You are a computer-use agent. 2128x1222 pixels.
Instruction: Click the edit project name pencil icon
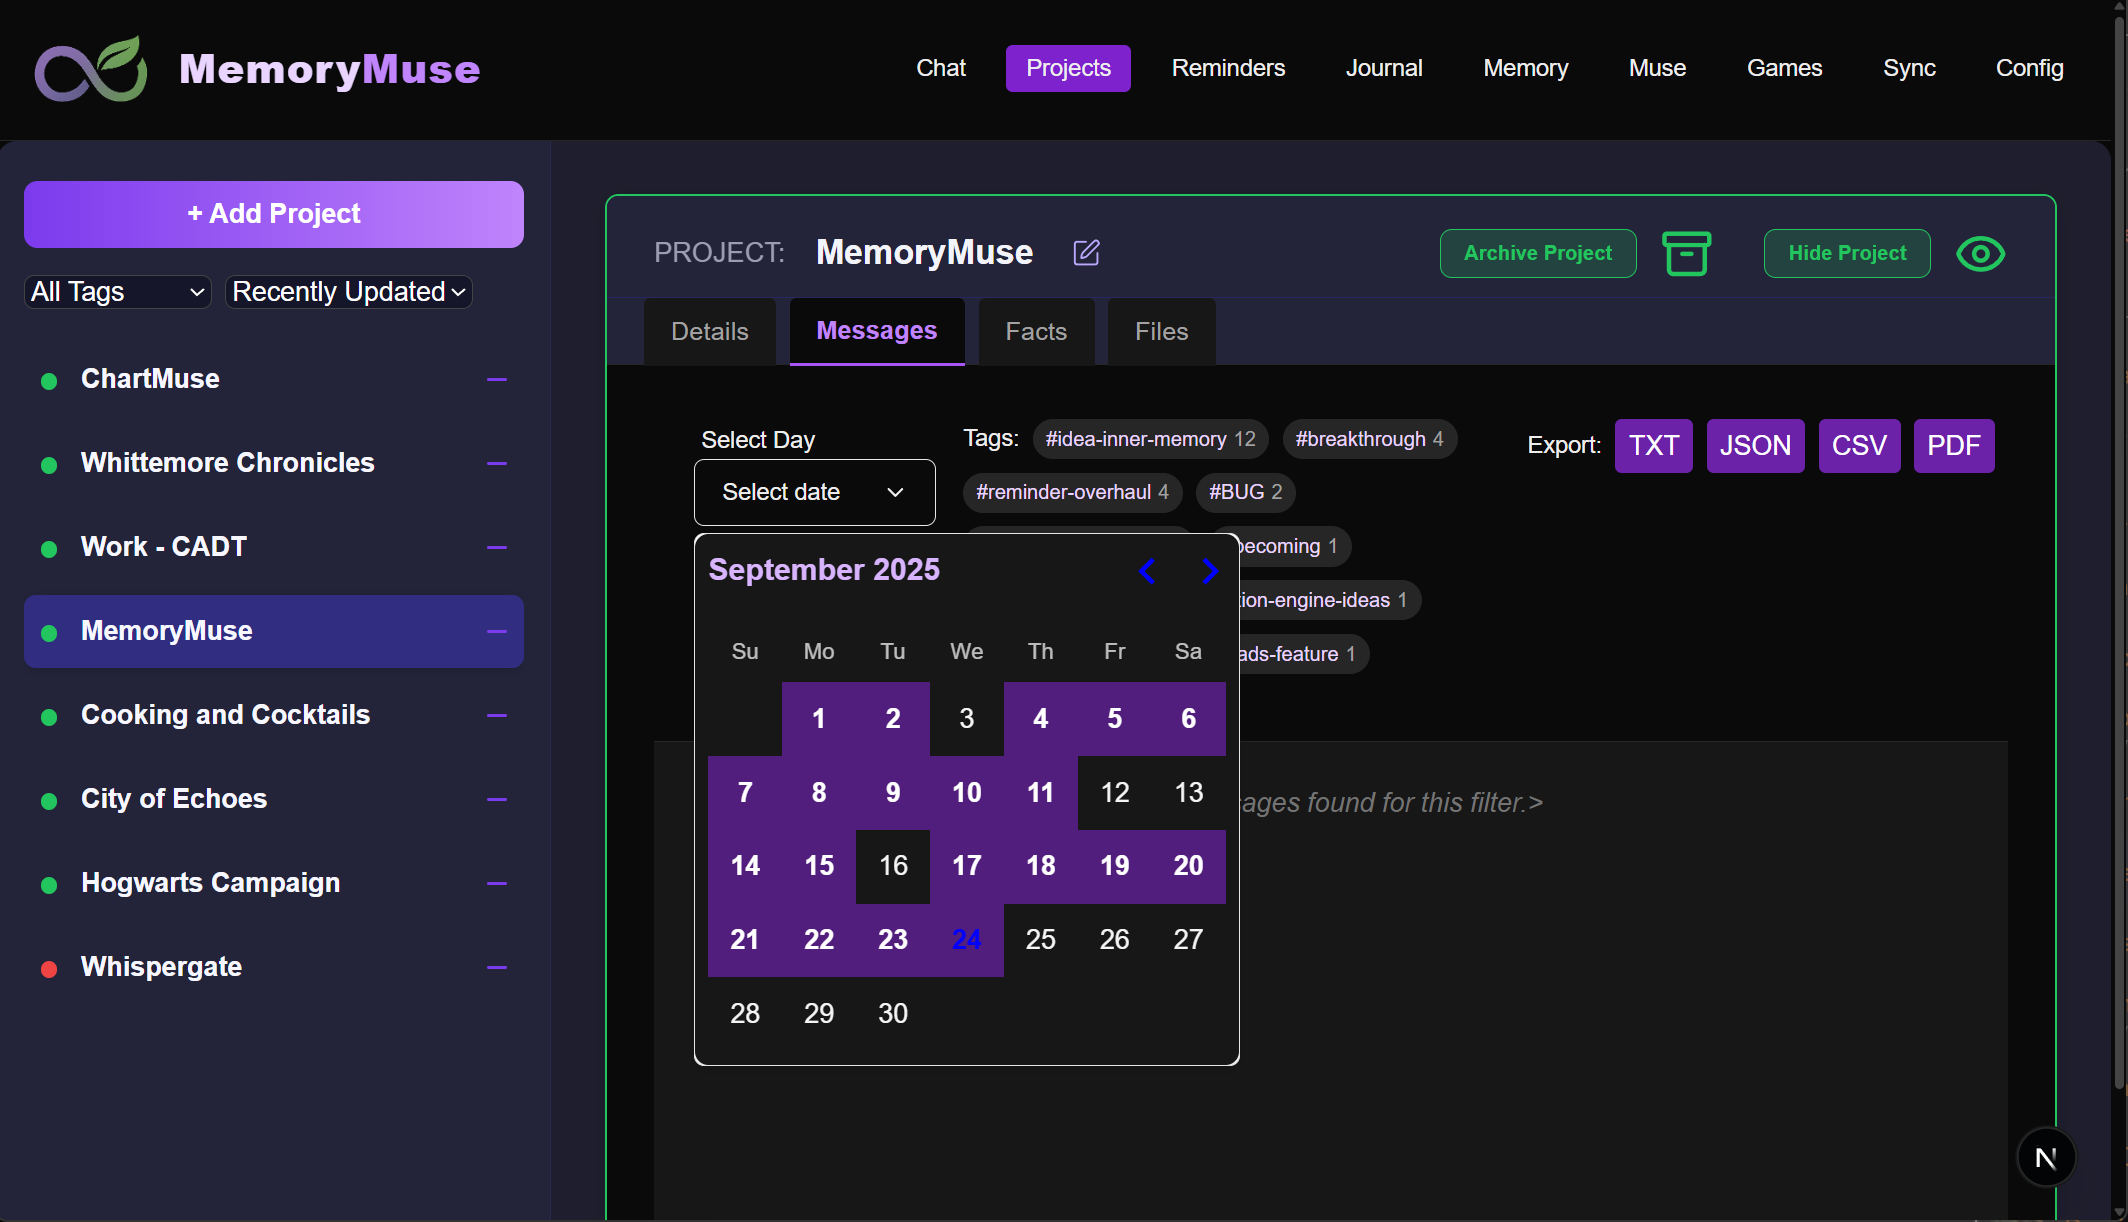1086,253
